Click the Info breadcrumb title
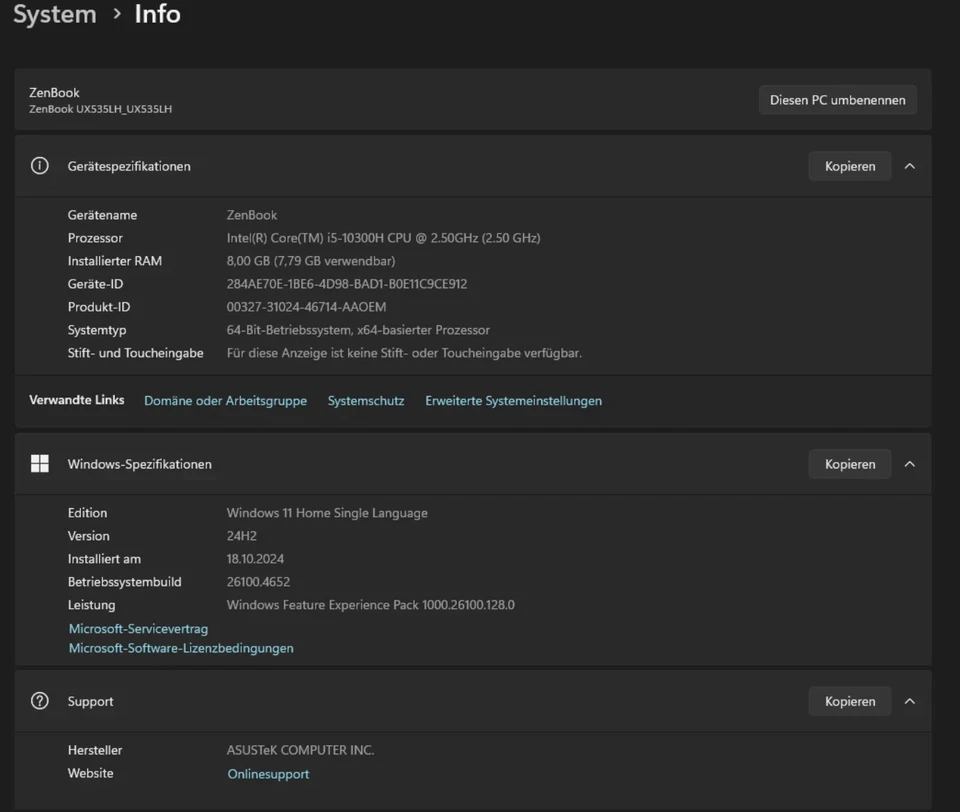This screenshot has height=812, width=960. point(158,15)
